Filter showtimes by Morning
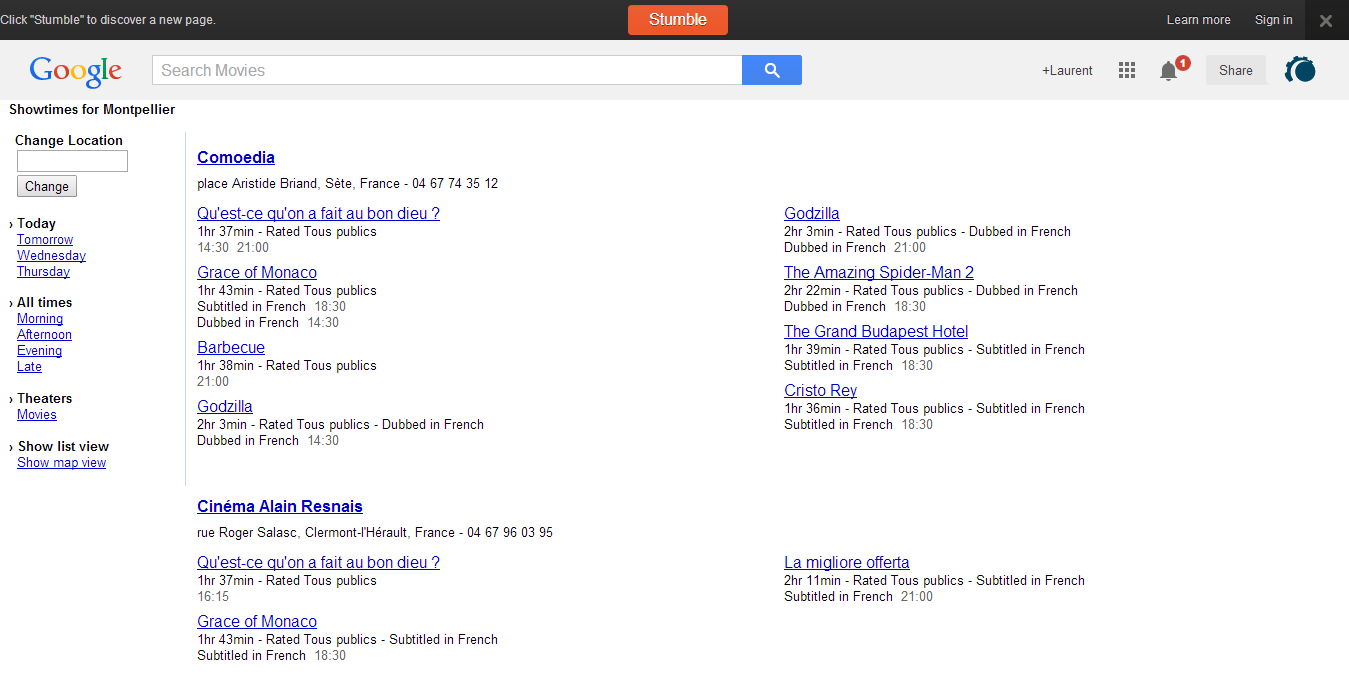This screenshot has width=1349, height=681. click(40, 319)
